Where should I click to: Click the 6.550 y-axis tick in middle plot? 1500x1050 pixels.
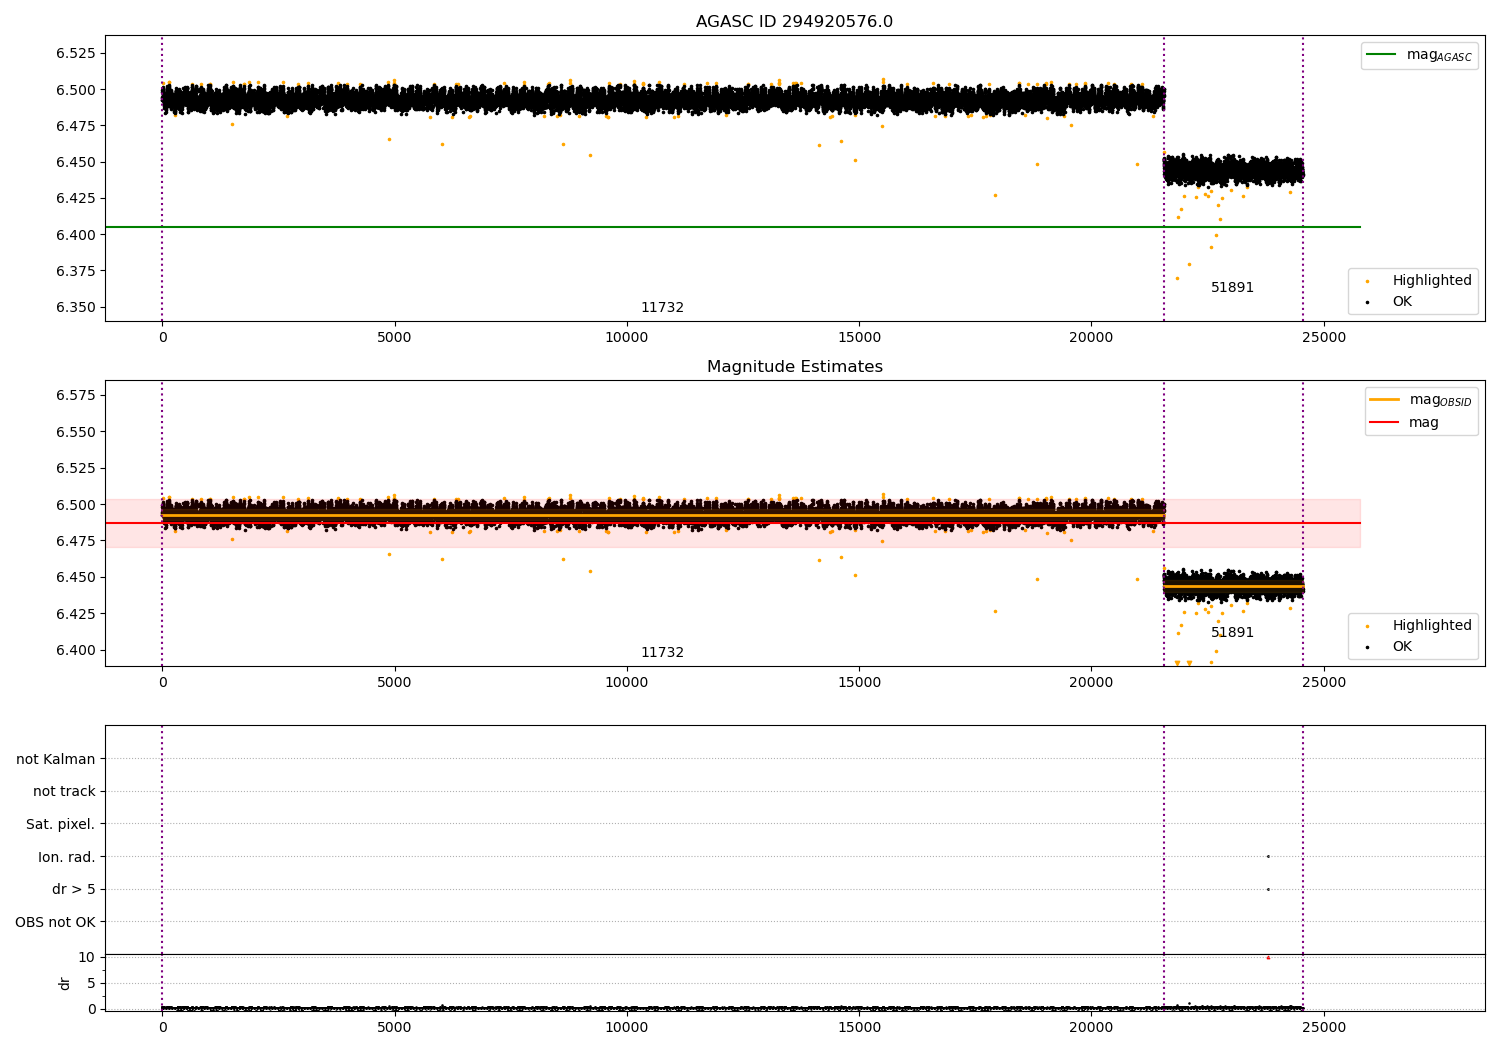tap(76, 432)
